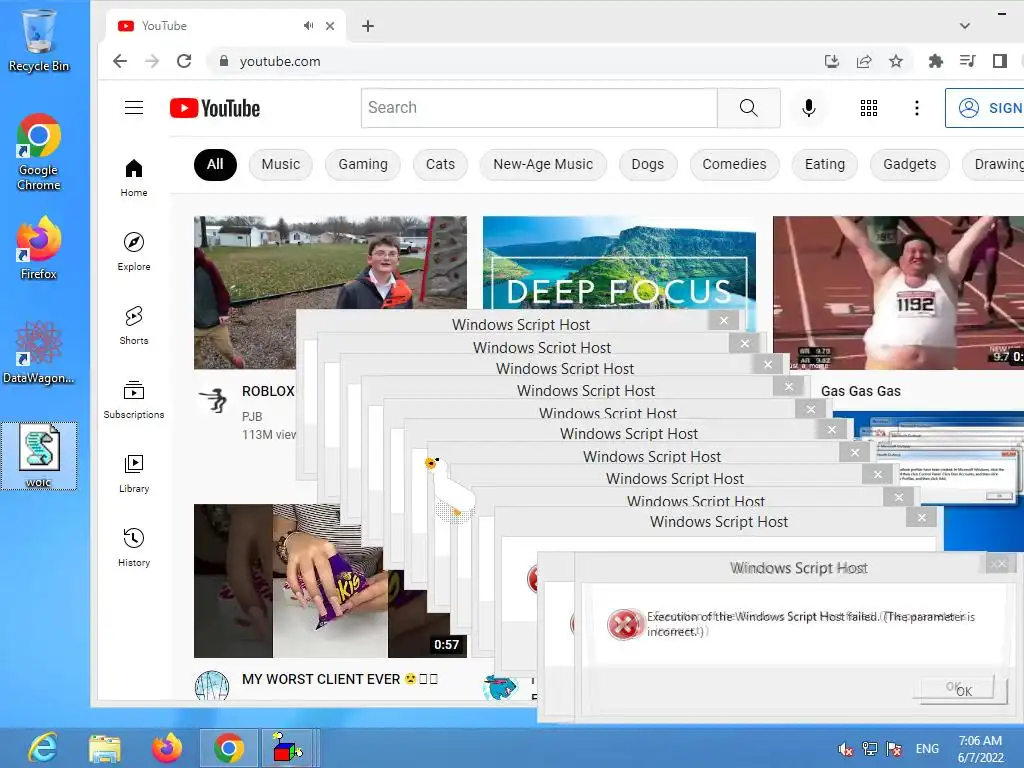Share this page using the share icon
1024x768 pixels.
864,61
